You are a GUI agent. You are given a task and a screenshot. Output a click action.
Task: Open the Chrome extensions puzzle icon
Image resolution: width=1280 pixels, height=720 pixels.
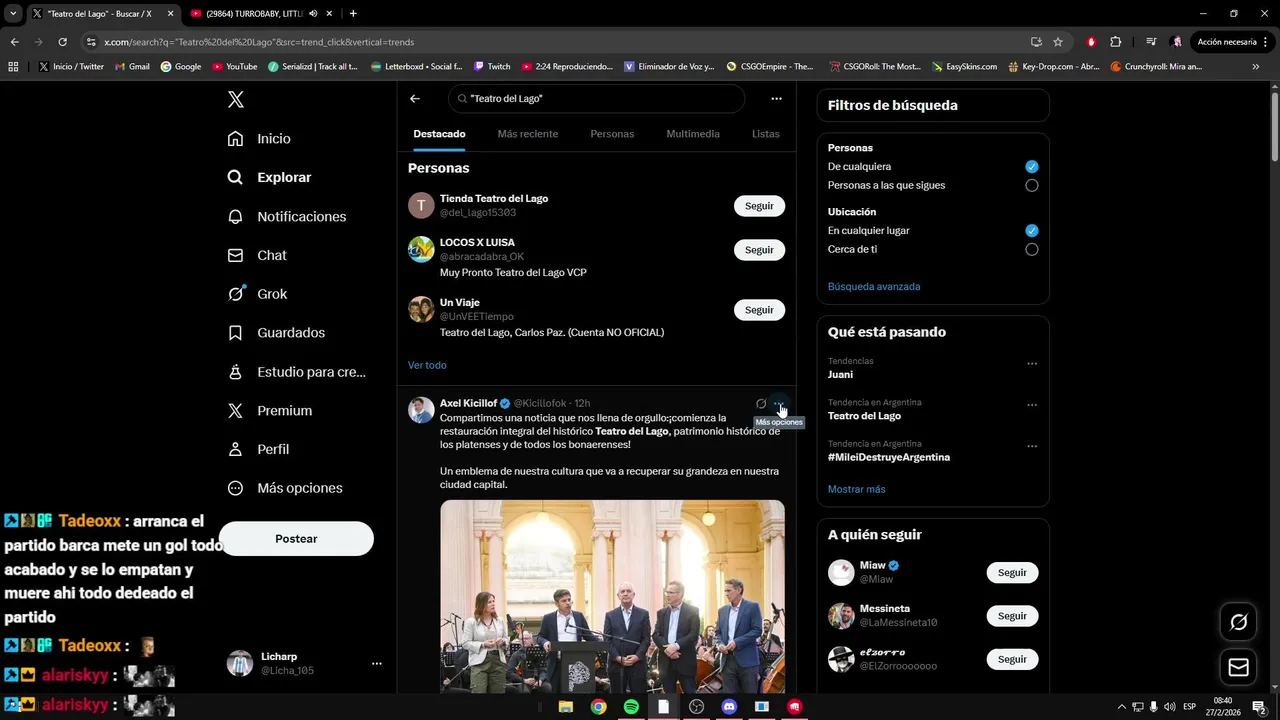click(1116, 42)
